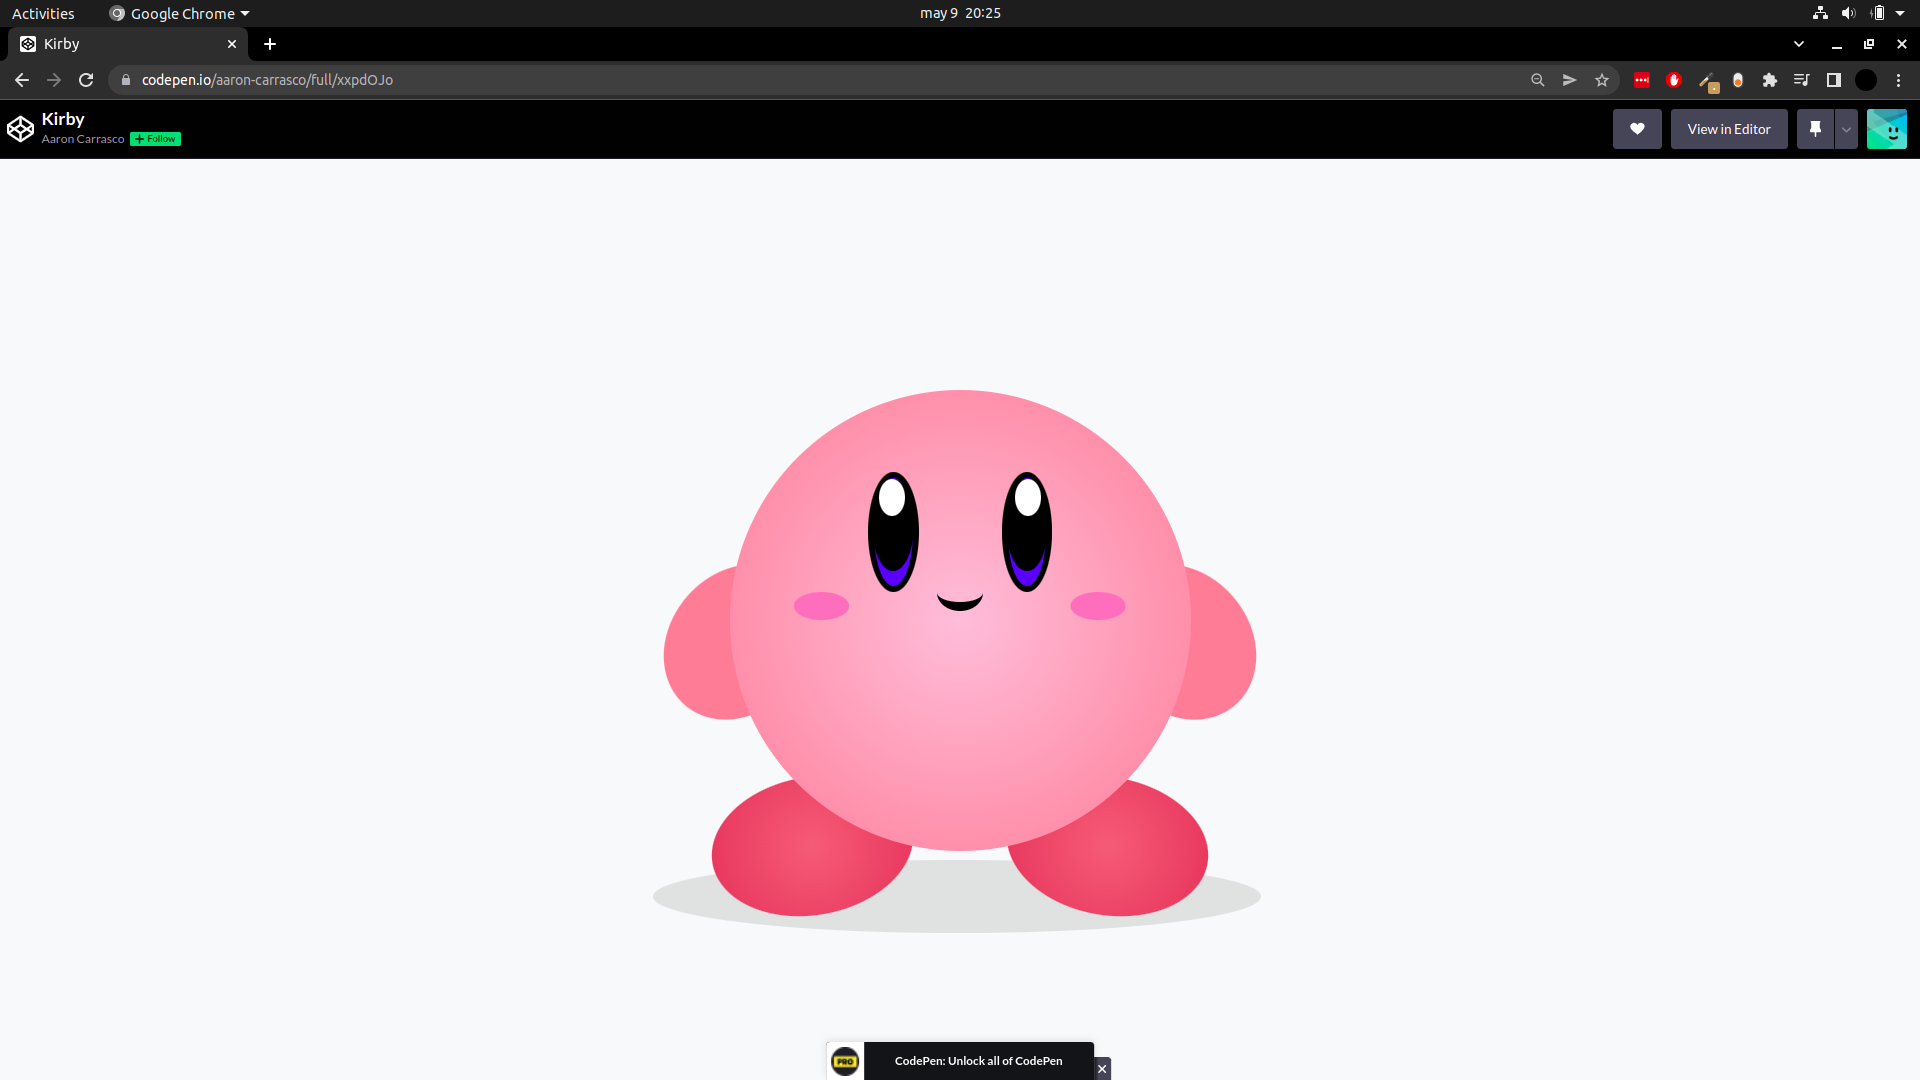Reload the page

pyautogui.click(x=86, y=80)
